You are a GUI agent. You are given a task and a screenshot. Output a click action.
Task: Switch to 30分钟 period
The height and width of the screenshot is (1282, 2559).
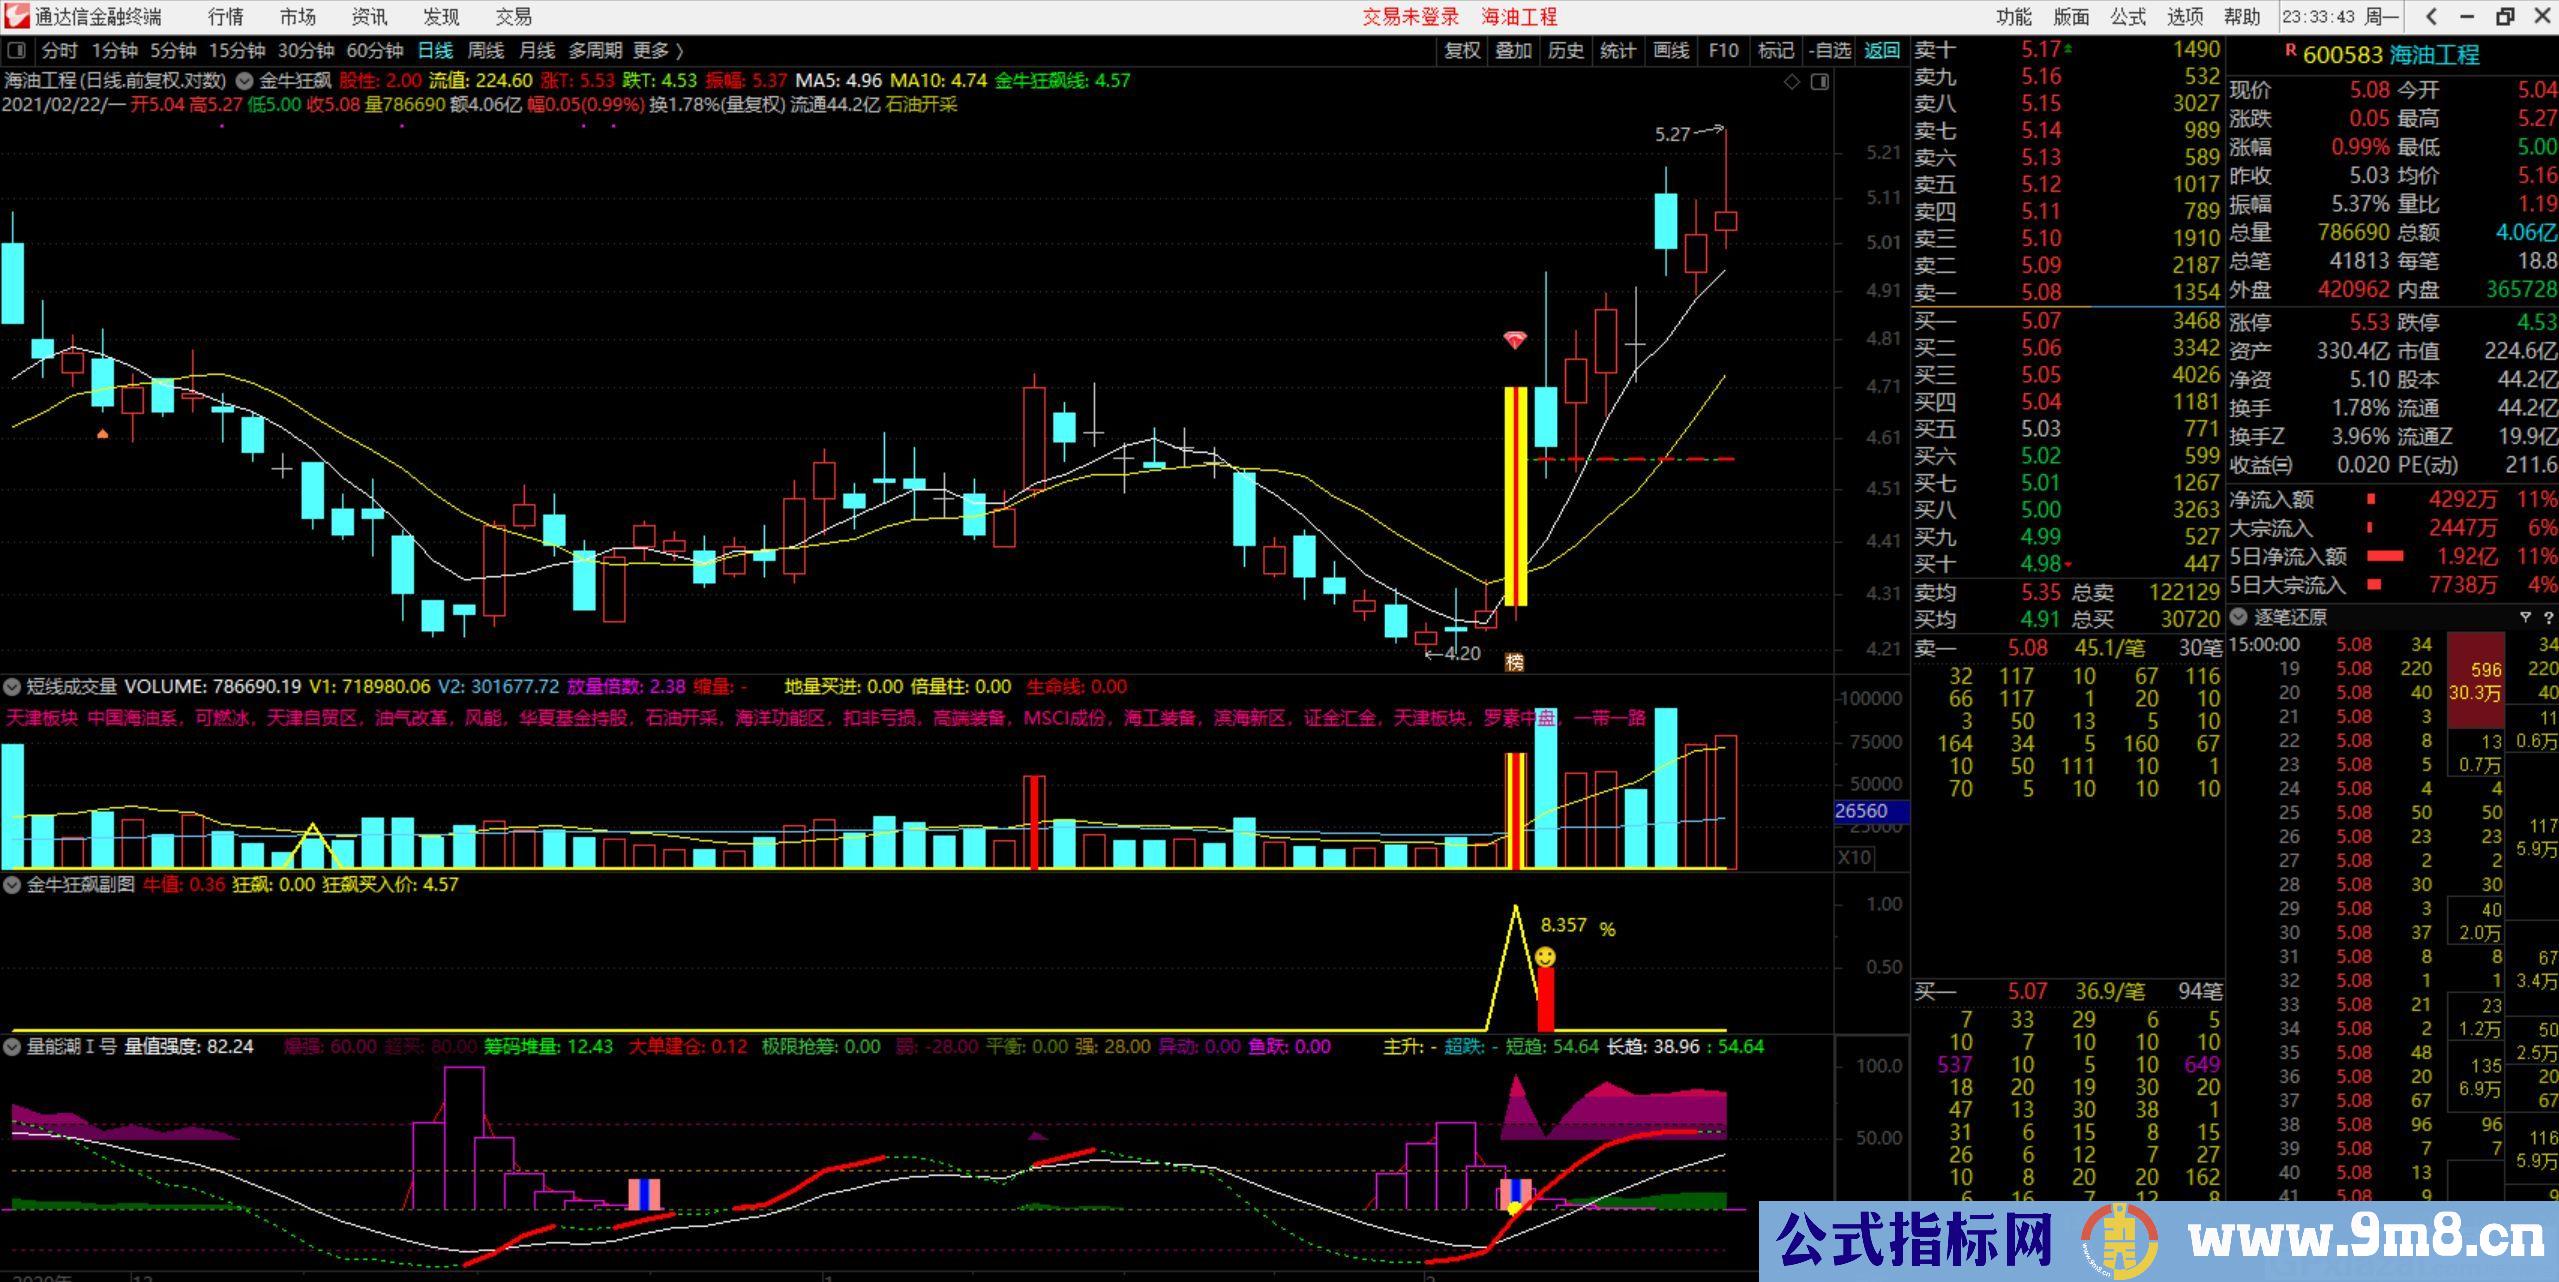(306, 51)
